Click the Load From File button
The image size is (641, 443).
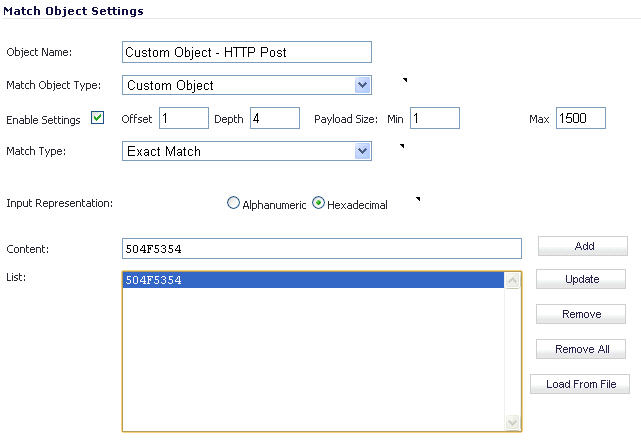[580, 384]
